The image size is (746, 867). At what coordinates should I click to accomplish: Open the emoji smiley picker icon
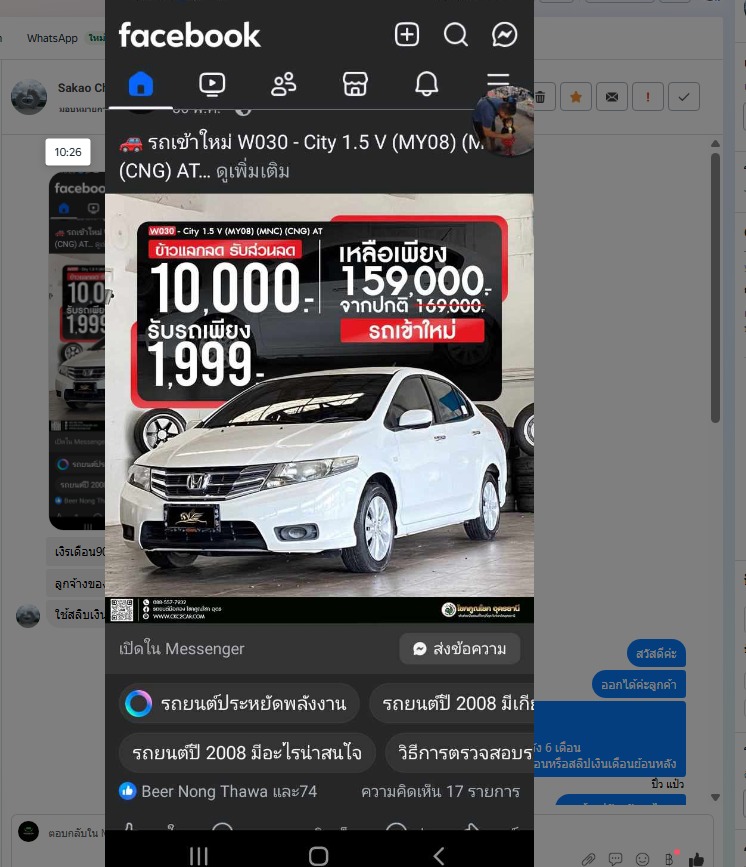pos(642,859)
